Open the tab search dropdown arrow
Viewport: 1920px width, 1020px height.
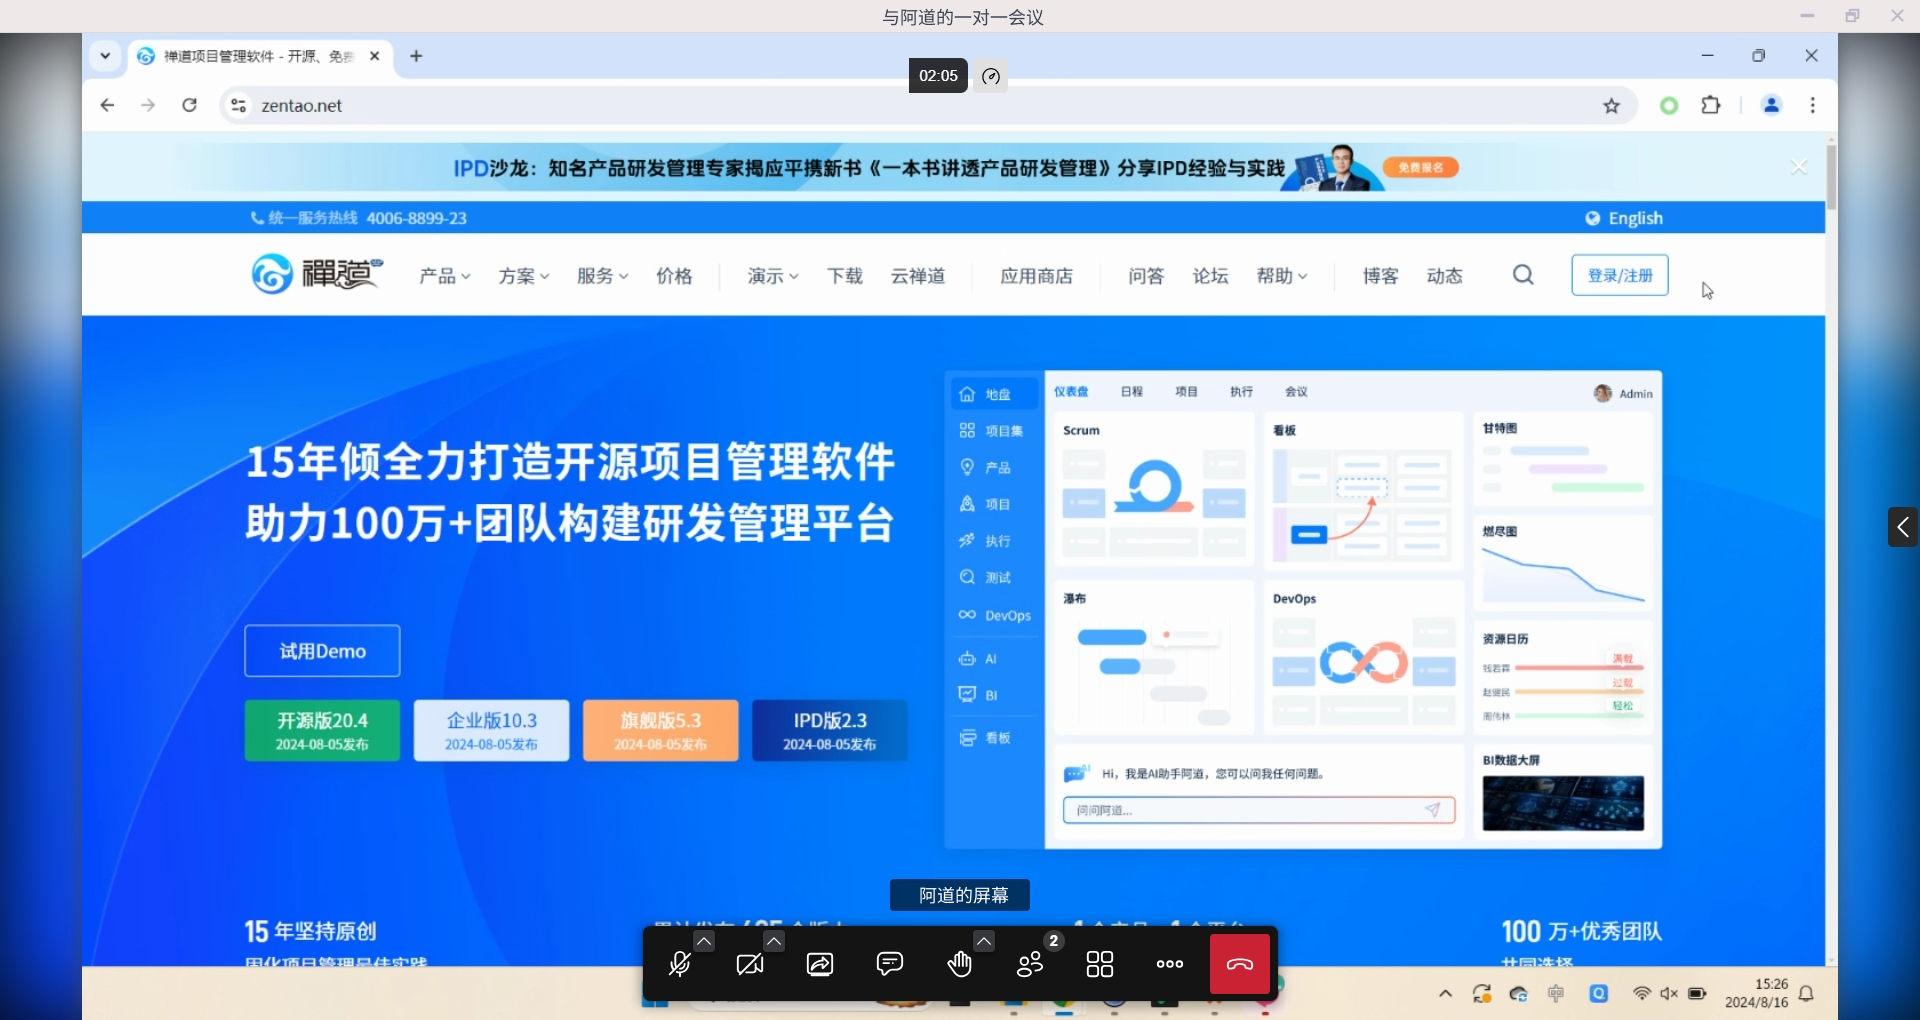[105, 56]
